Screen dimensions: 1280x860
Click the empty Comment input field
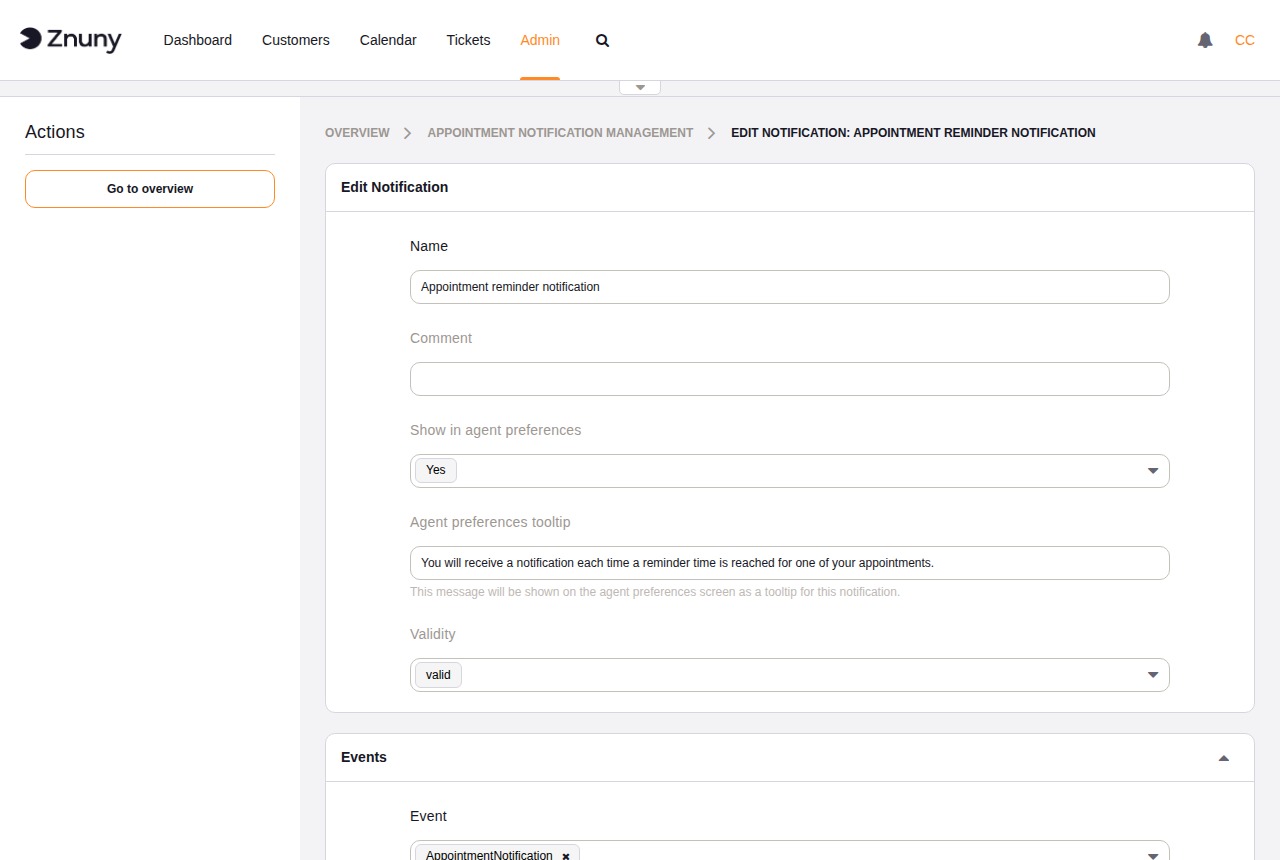pyautogui.click(x=790, y=379)
